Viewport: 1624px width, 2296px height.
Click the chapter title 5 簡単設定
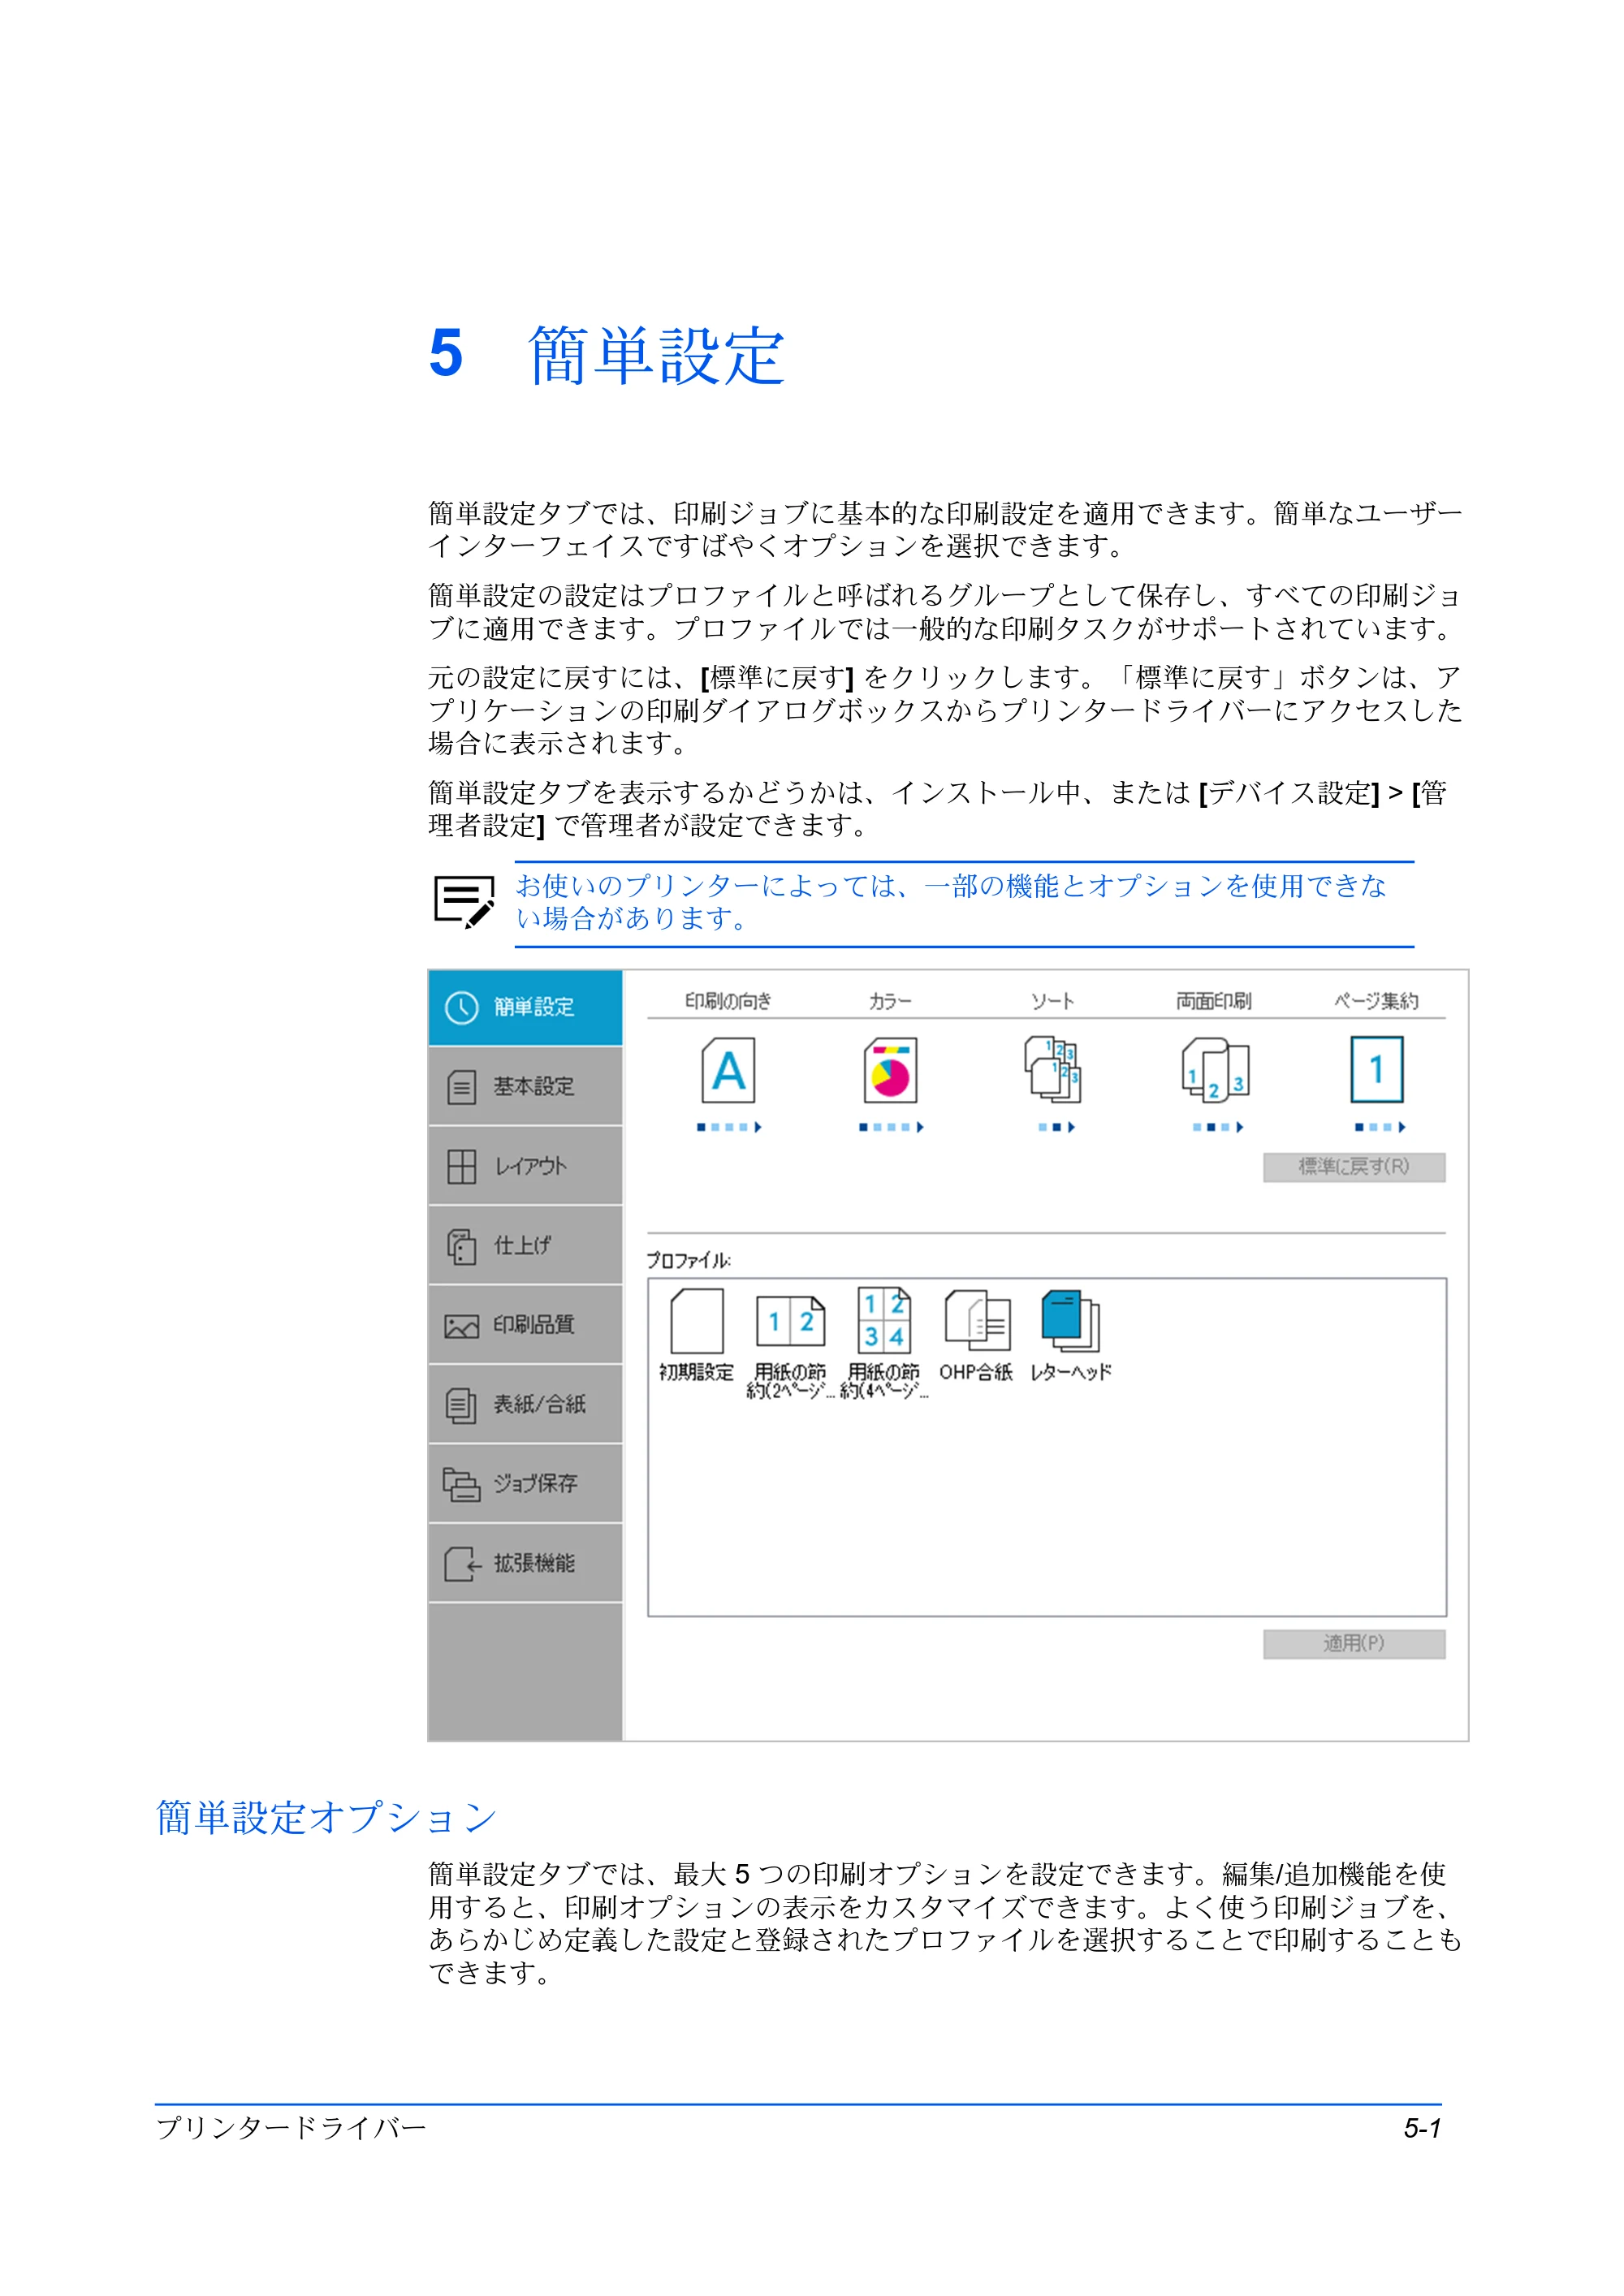(x=607, y=354)
